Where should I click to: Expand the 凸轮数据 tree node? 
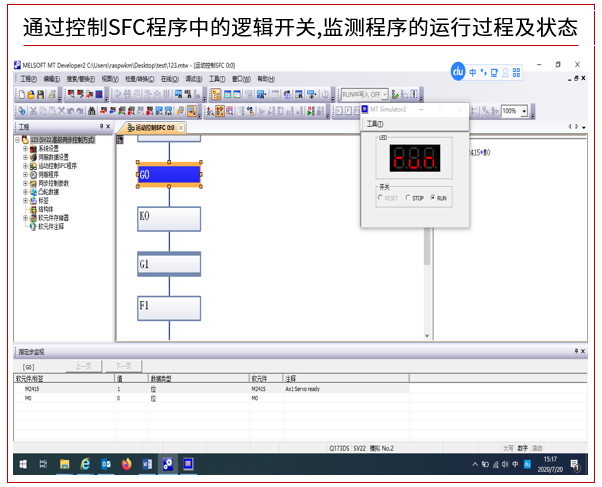pyautogui.click(x=25, y=192)
